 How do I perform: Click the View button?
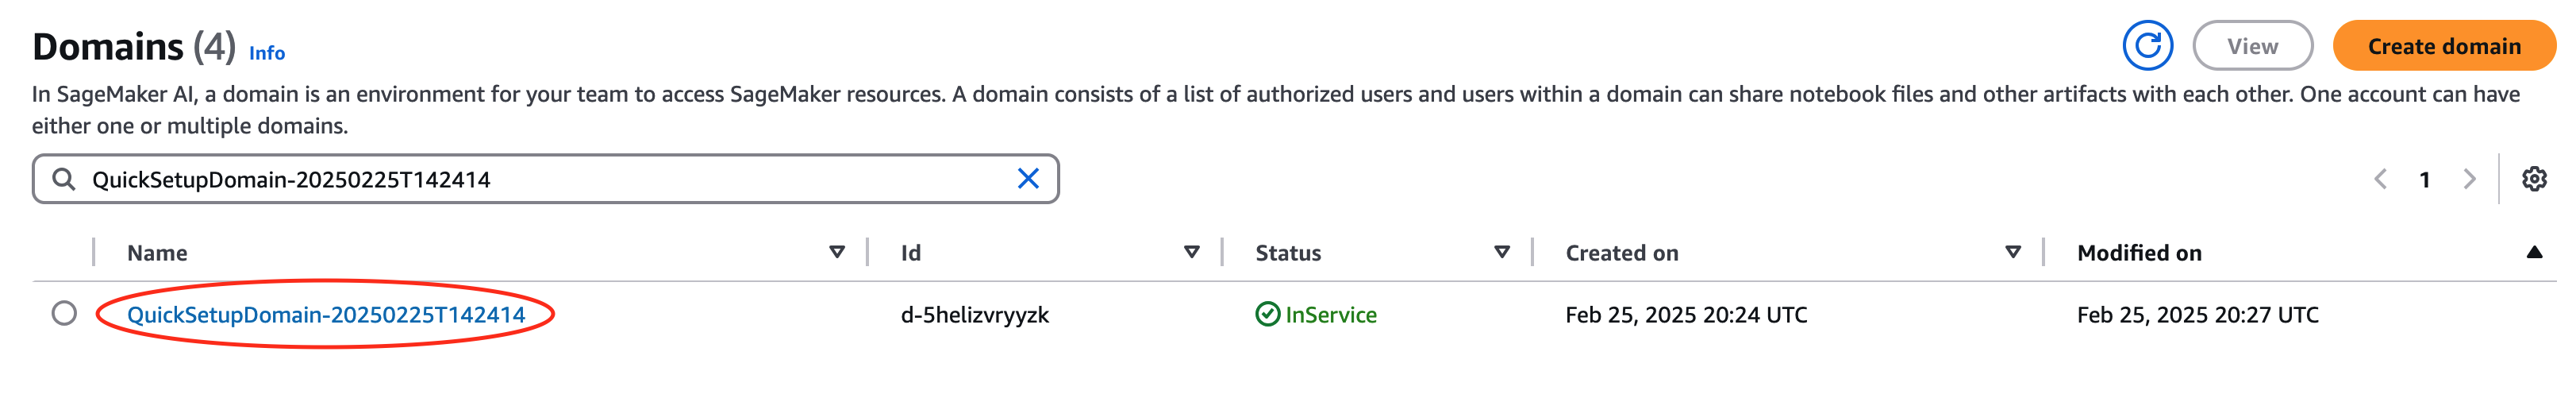[2252, 46]
